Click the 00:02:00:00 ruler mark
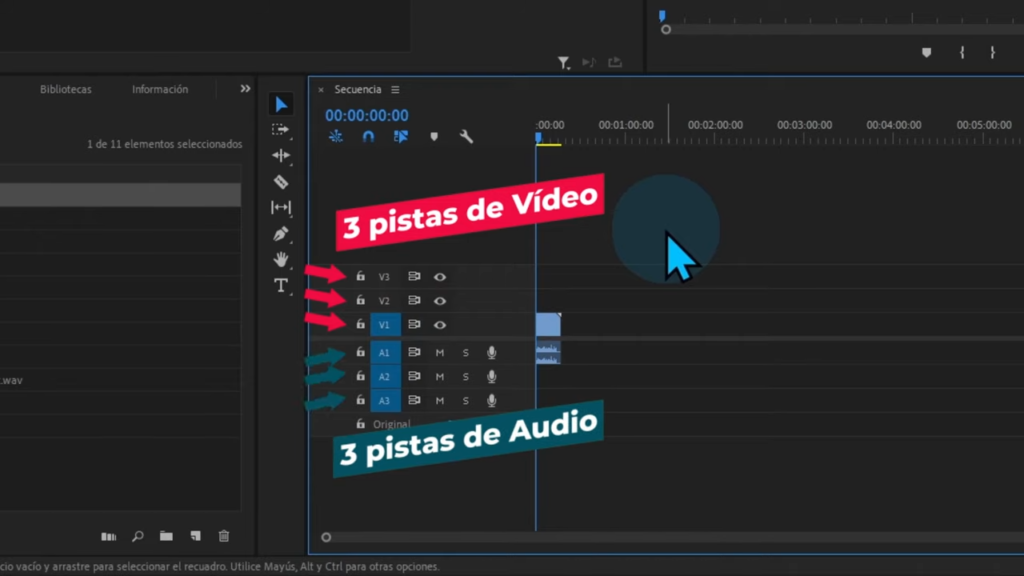Viewport: 1024px width, 576px height. 715,125
